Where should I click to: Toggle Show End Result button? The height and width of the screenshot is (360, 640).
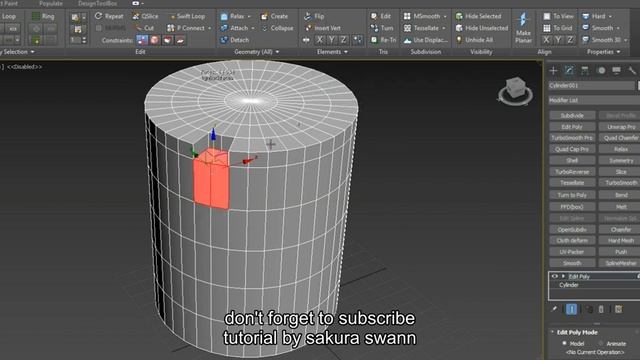coord(571,309)
